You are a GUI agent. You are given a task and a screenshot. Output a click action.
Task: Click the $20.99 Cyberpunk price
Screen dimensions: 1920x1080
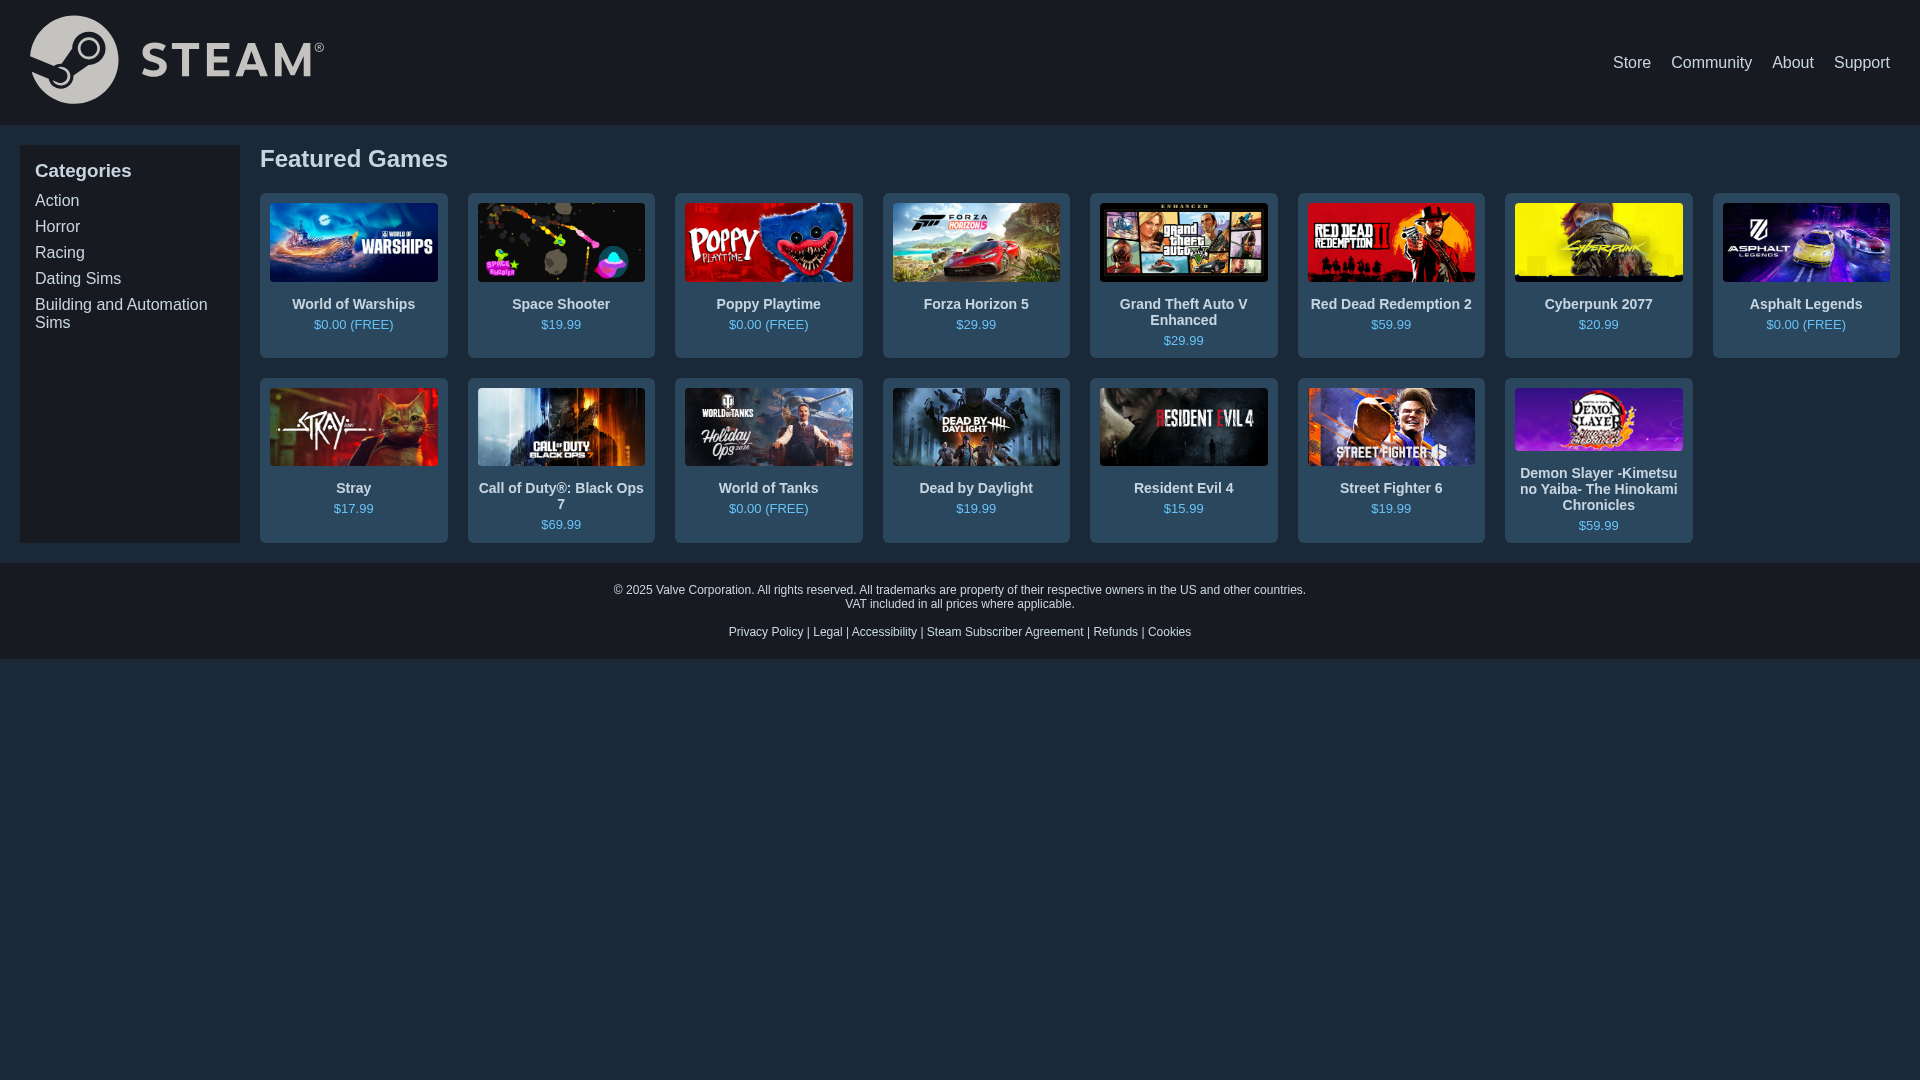tap(1598, 325)
